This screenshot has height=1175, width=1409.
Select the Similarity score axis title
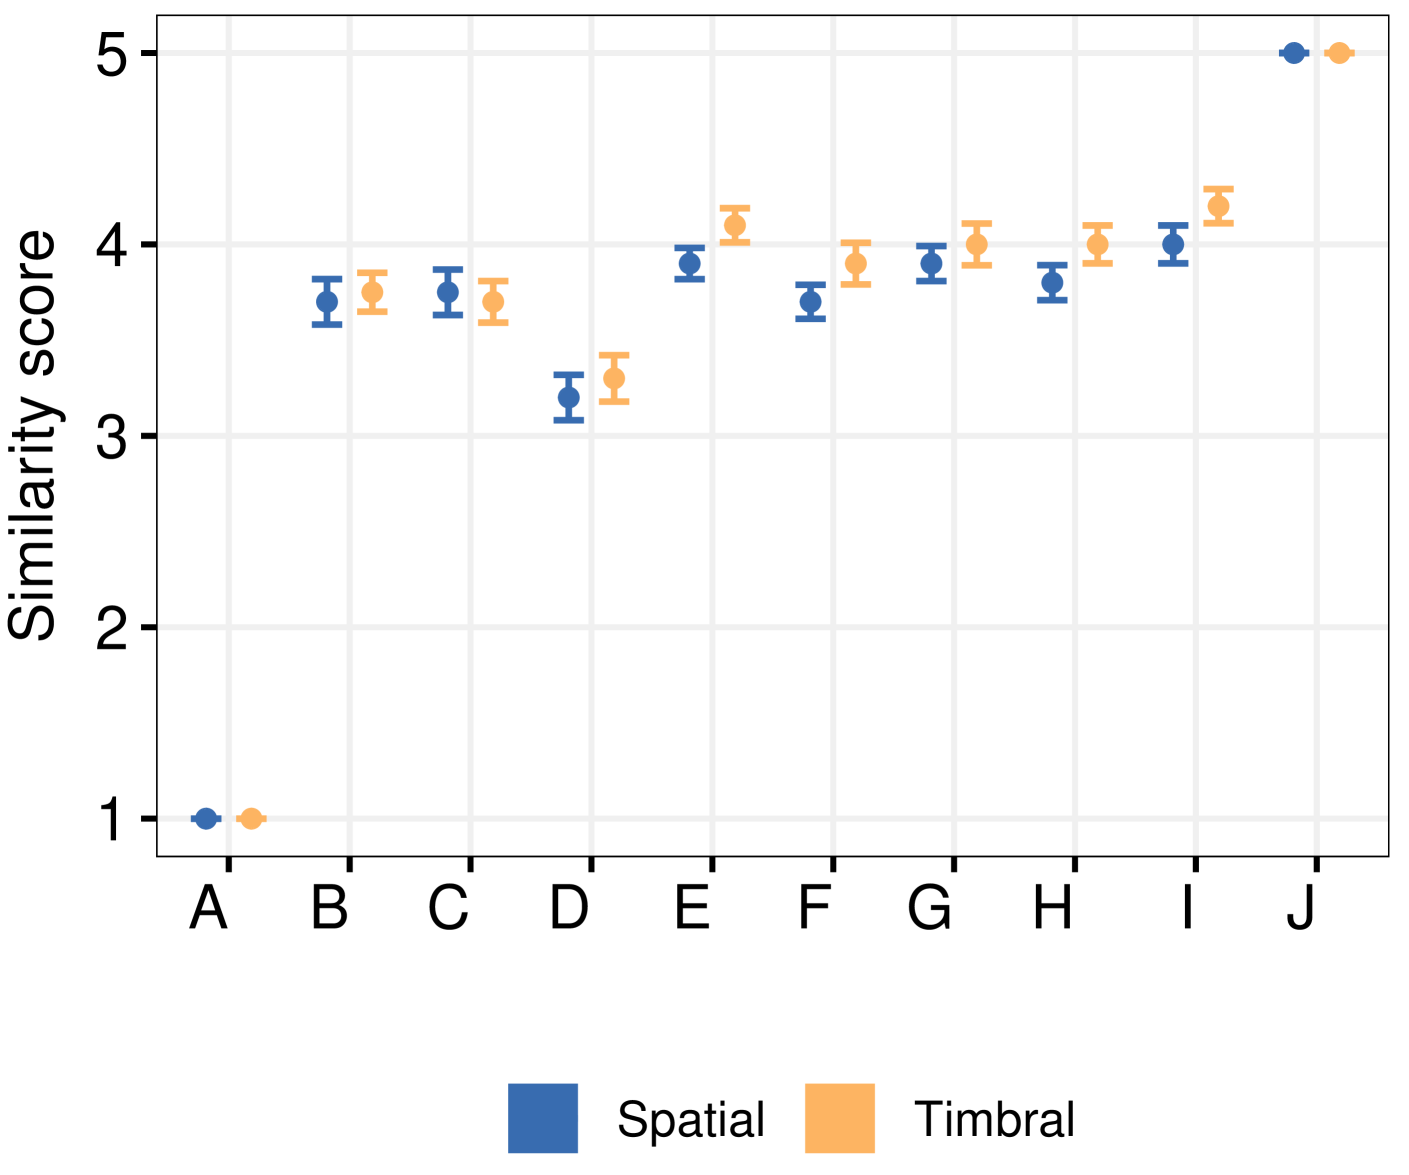pyautogui.click(x=32, y=435)
